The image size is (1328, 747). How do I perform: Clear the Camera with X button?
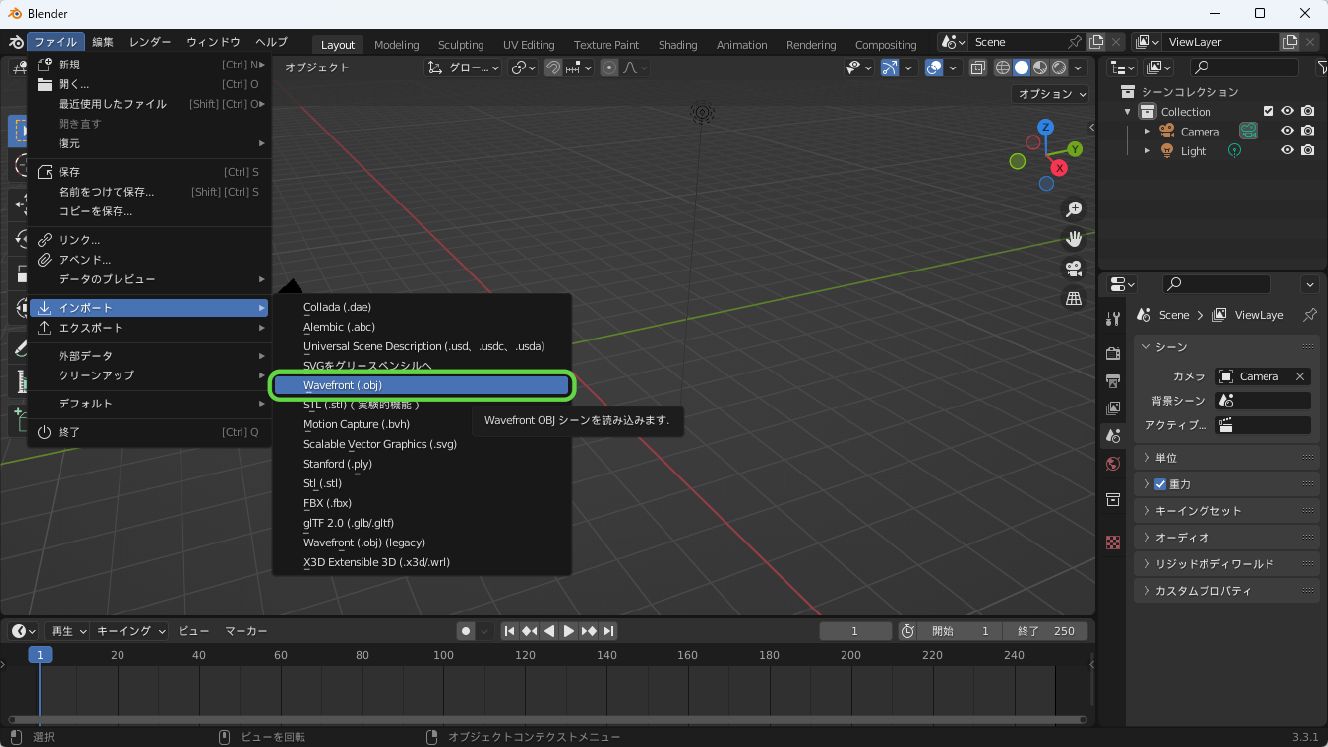[1299, 376]
